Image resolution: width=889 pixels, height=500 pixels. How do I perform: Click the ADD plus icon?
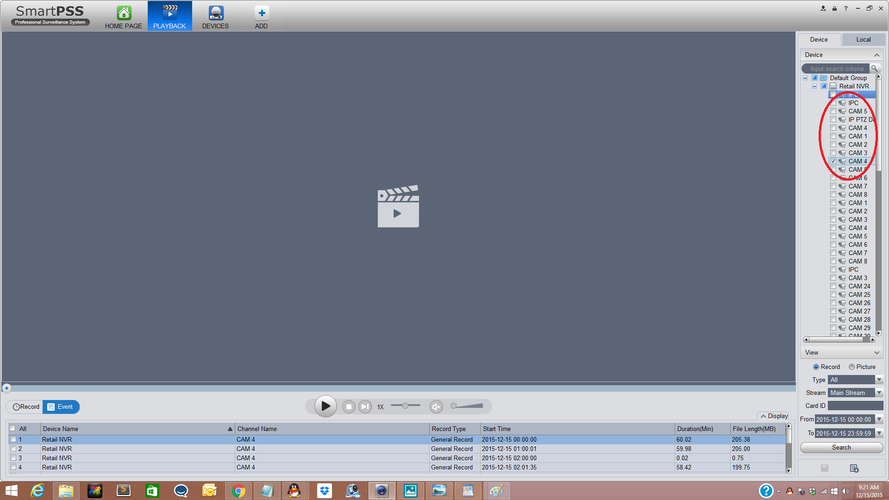tap(261, 13)
